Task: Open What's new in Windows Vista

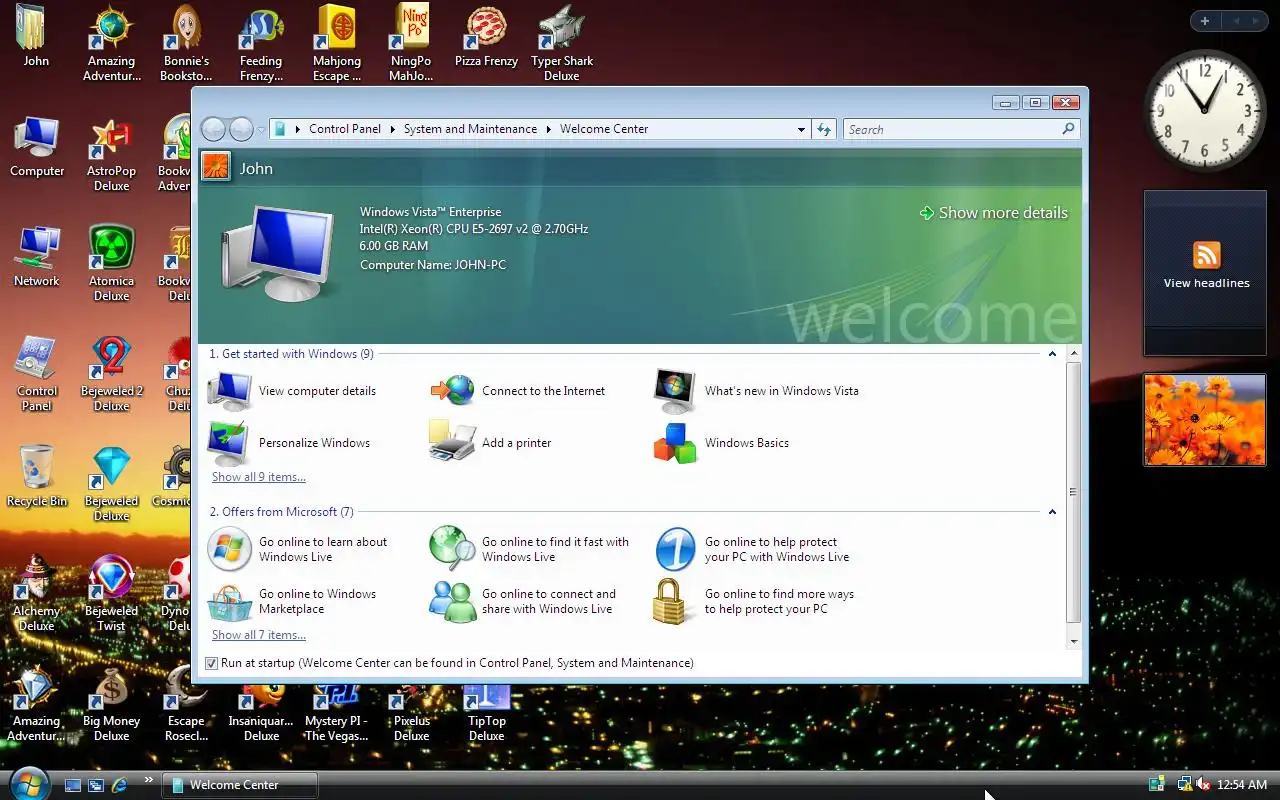Action: click(x=757, y=391)
